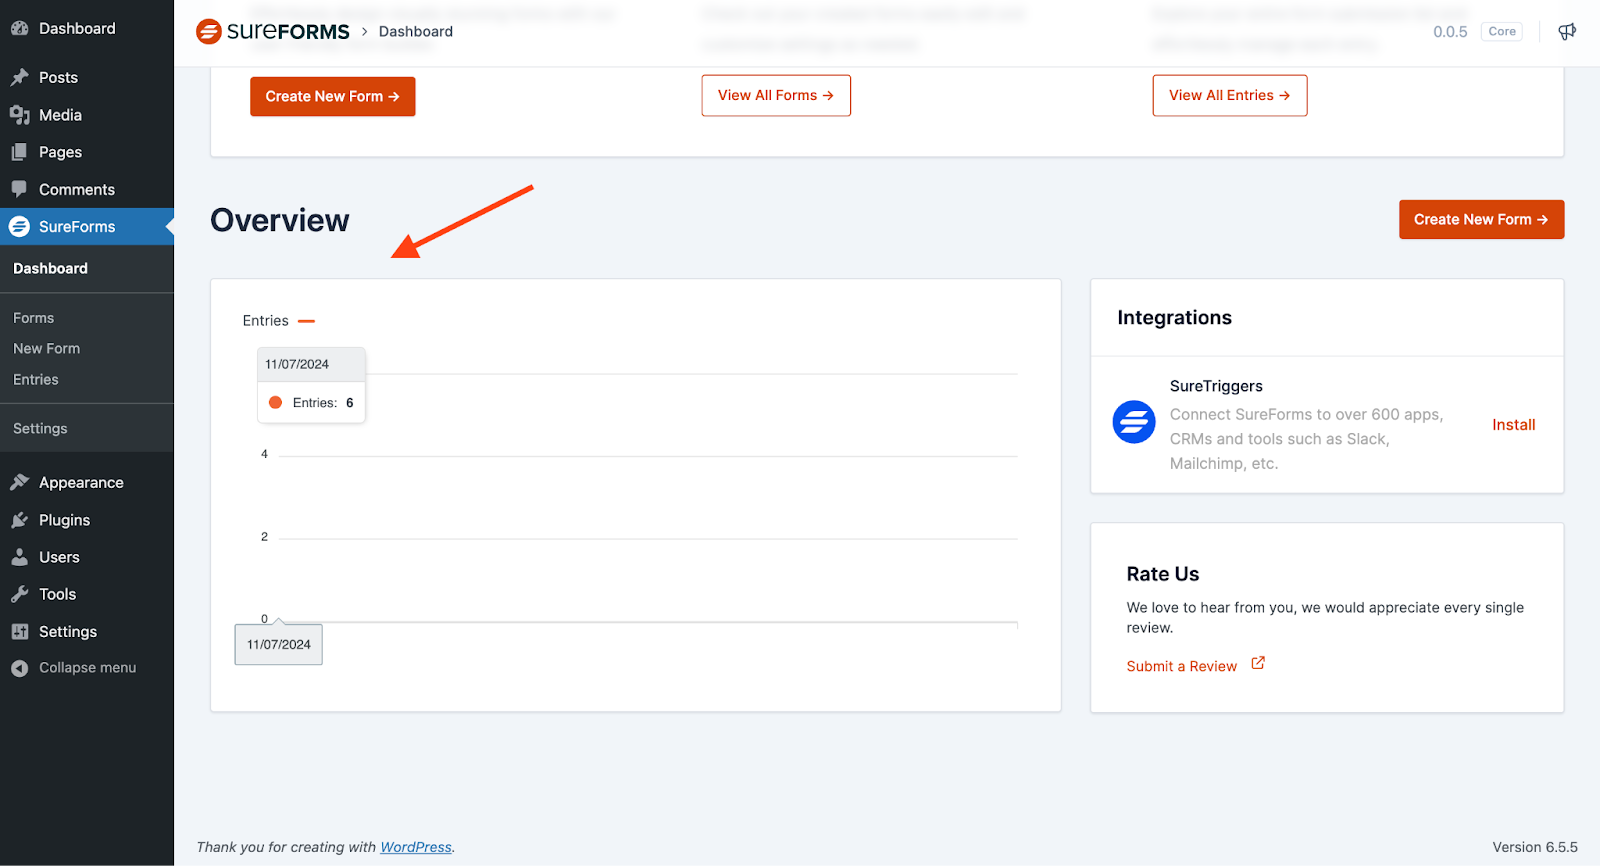
Task: Select SureForms menu item
Action: [87, 227]
